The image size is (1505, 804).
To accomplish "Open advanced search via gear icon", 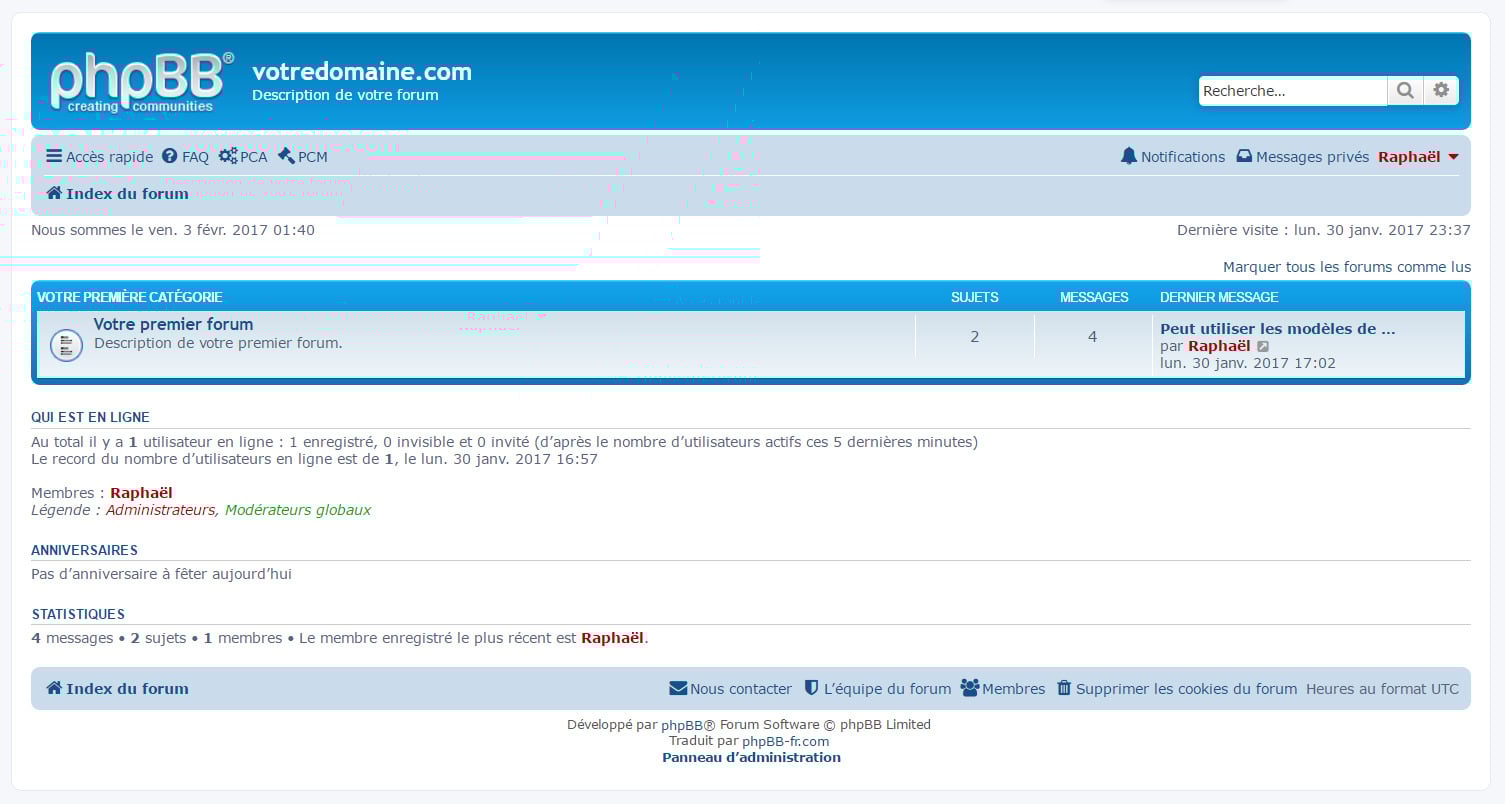I will pyautogui.click(x=1441, y=90).
